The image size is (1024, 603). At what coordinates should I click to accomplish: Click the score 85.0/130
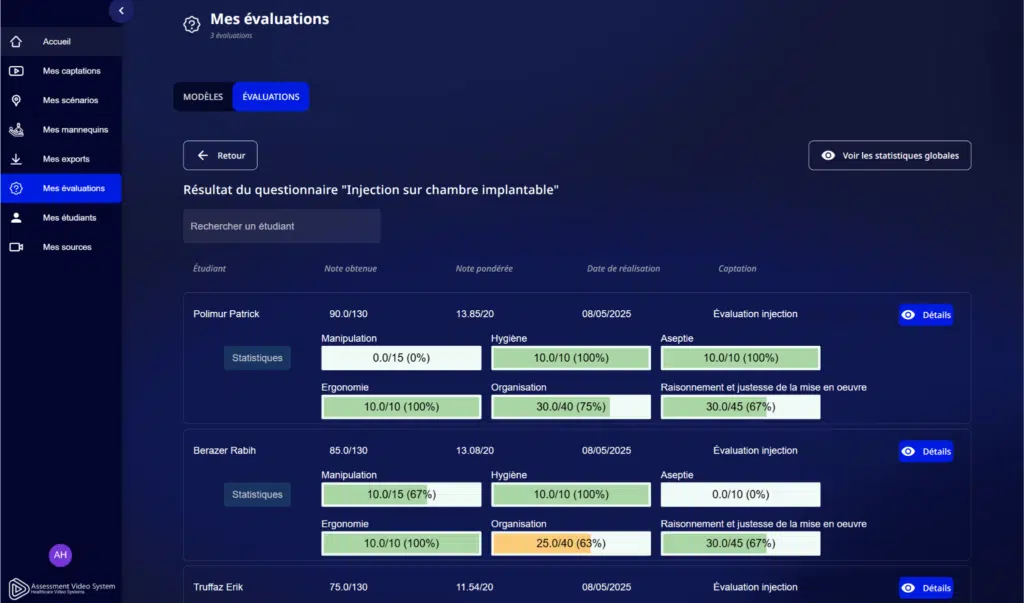pyautogui.click(x=348, y=451)
